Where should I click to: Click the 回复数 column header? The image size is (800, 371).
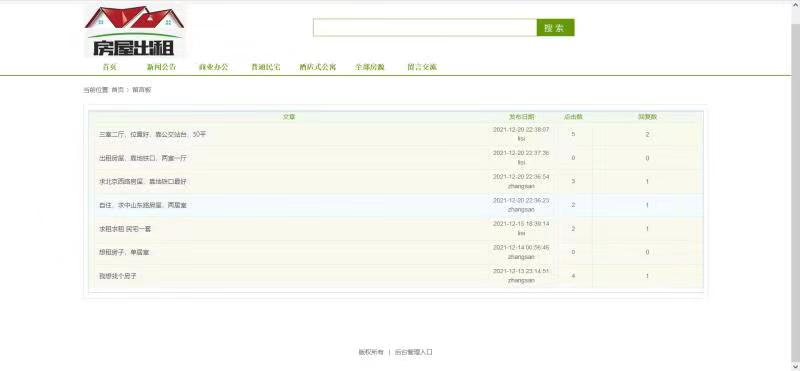pyautogui.click(x=647, y=117)
